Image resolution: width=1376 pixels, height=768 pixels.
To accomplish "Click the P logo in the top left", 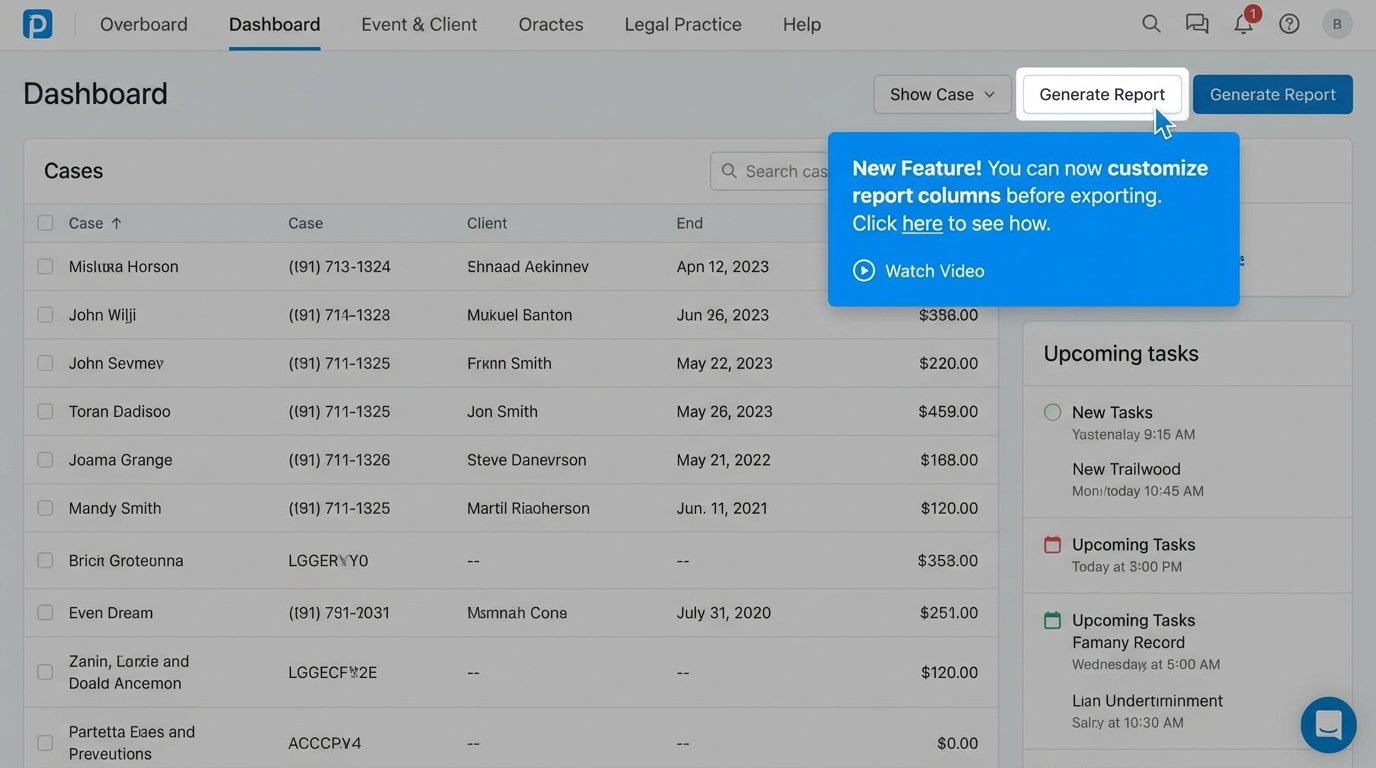I will (x=37, y=23).
